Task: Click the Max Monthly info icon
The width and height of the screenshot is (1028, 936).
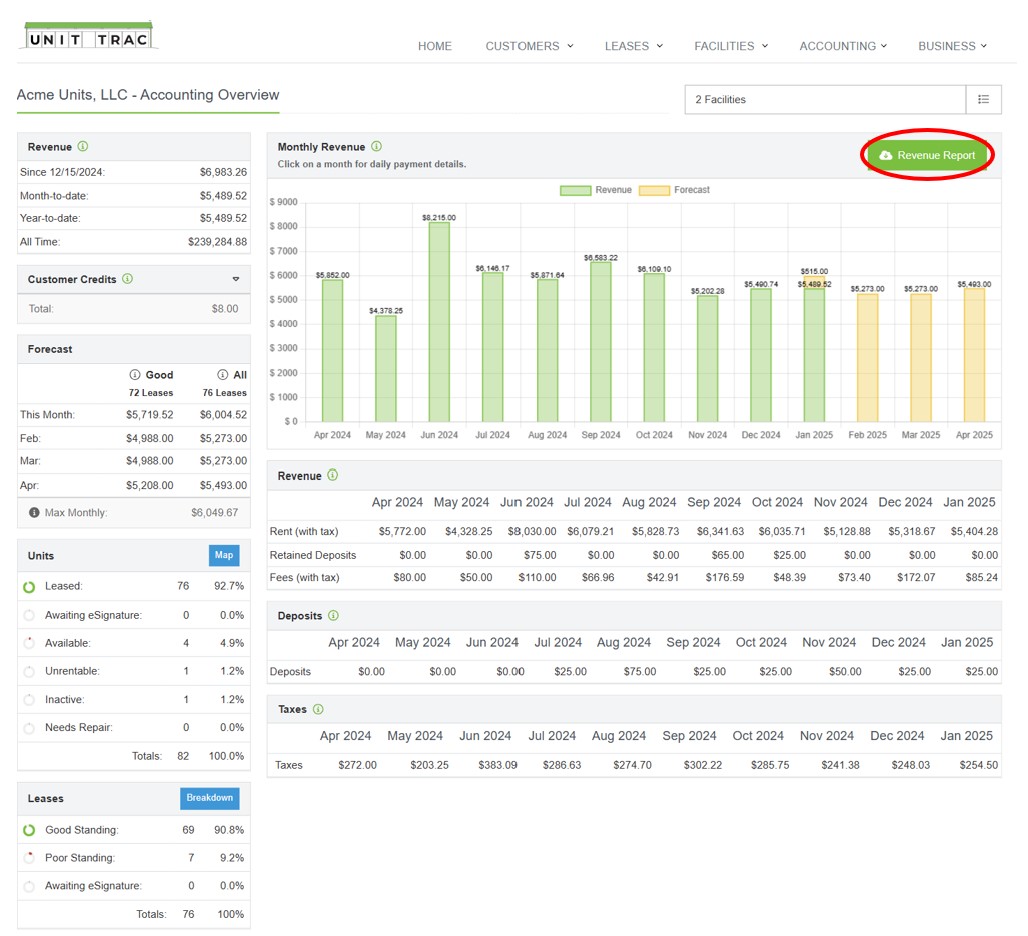Action: 35,512
